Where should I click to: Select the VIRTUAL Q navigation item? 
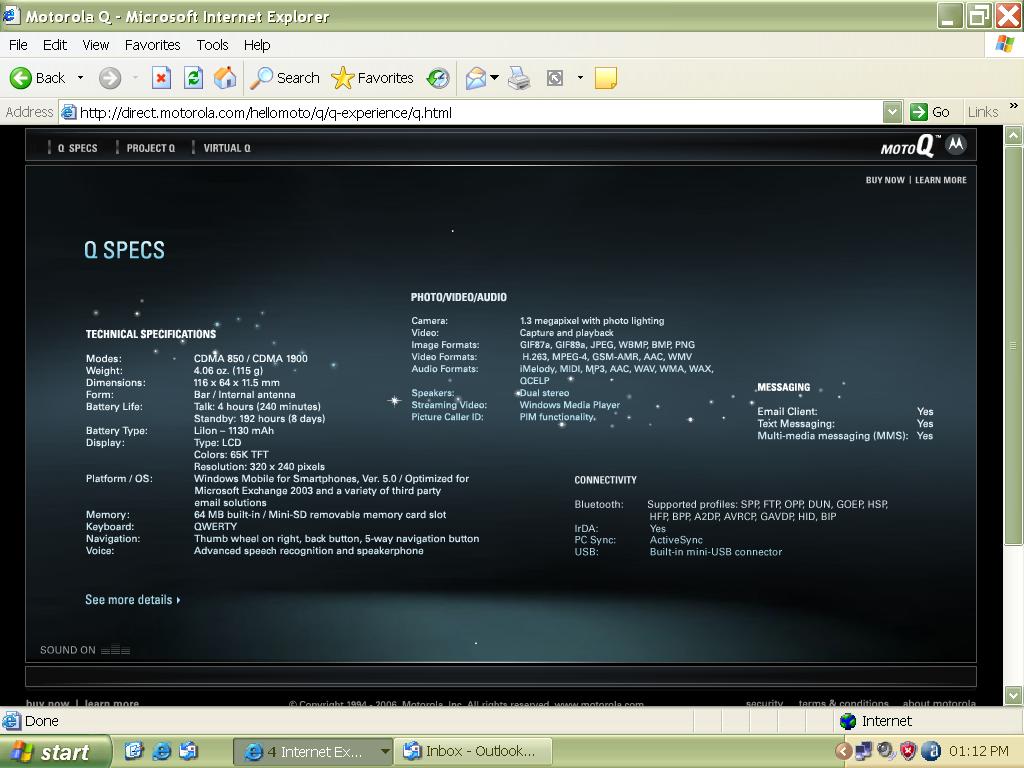click(227, 148)
